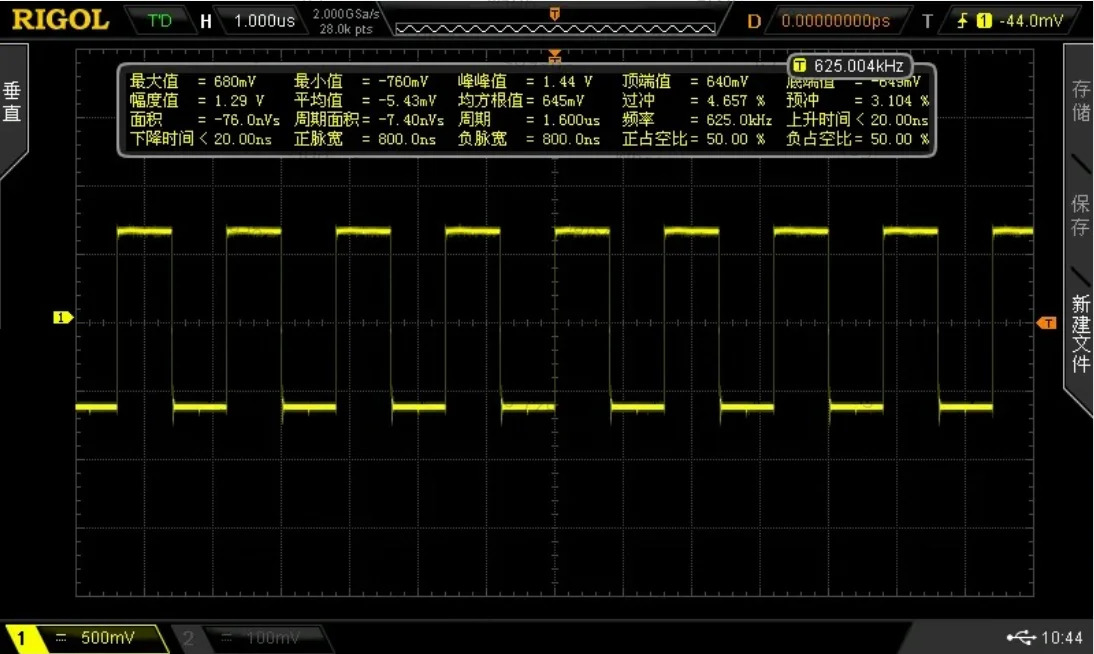
Task: Click the 正占空比 = 50.00 % measurement
Action: pyautogui.click(x=694, y=139)
